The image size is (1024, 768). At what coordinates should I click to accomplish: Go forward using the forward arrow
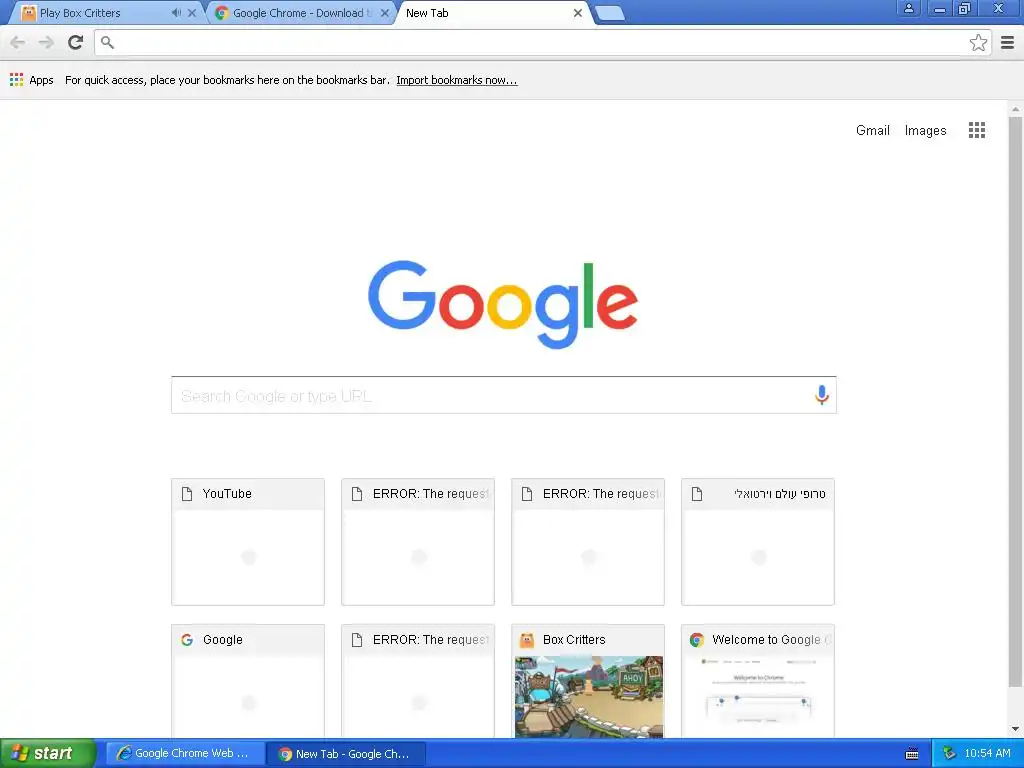click(x=46, y=42)
